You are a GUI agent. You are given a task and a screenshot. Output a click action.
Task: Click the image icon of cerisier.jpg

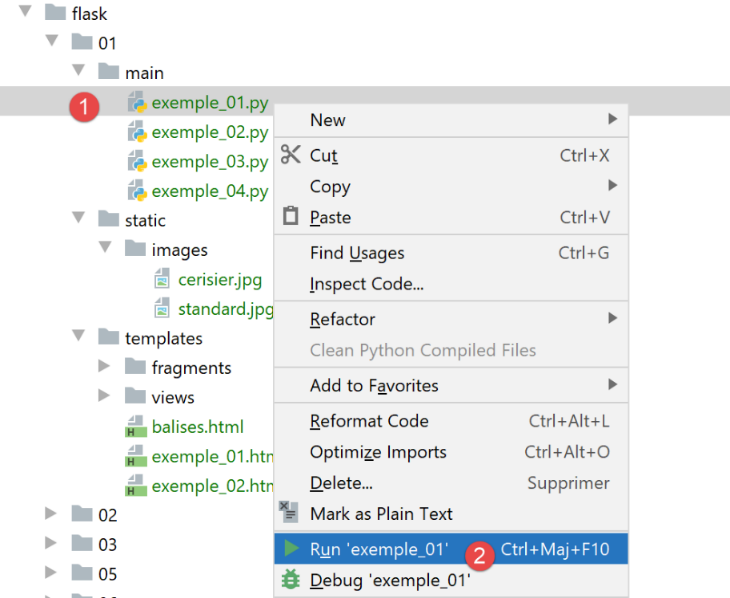pyautogui.click(x=162, y=280)
